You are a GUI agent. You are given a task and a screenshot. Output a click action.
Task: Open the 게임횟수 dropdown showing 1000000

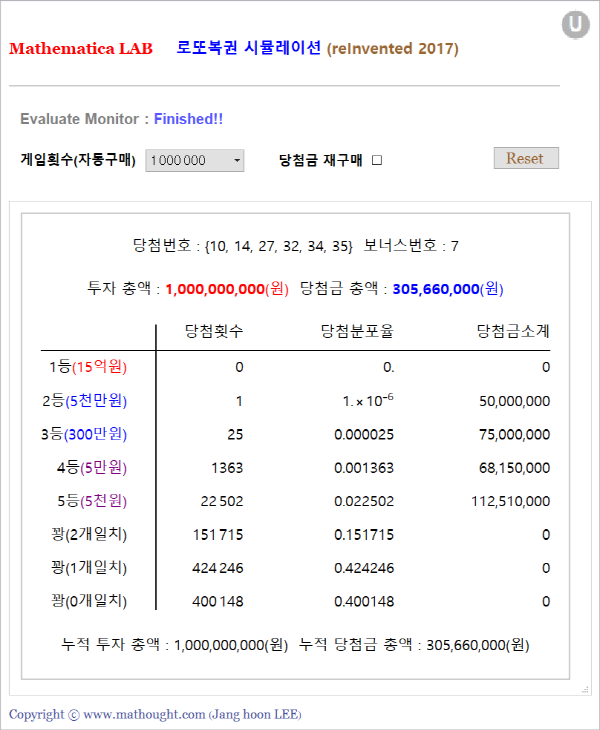[195, 160]
